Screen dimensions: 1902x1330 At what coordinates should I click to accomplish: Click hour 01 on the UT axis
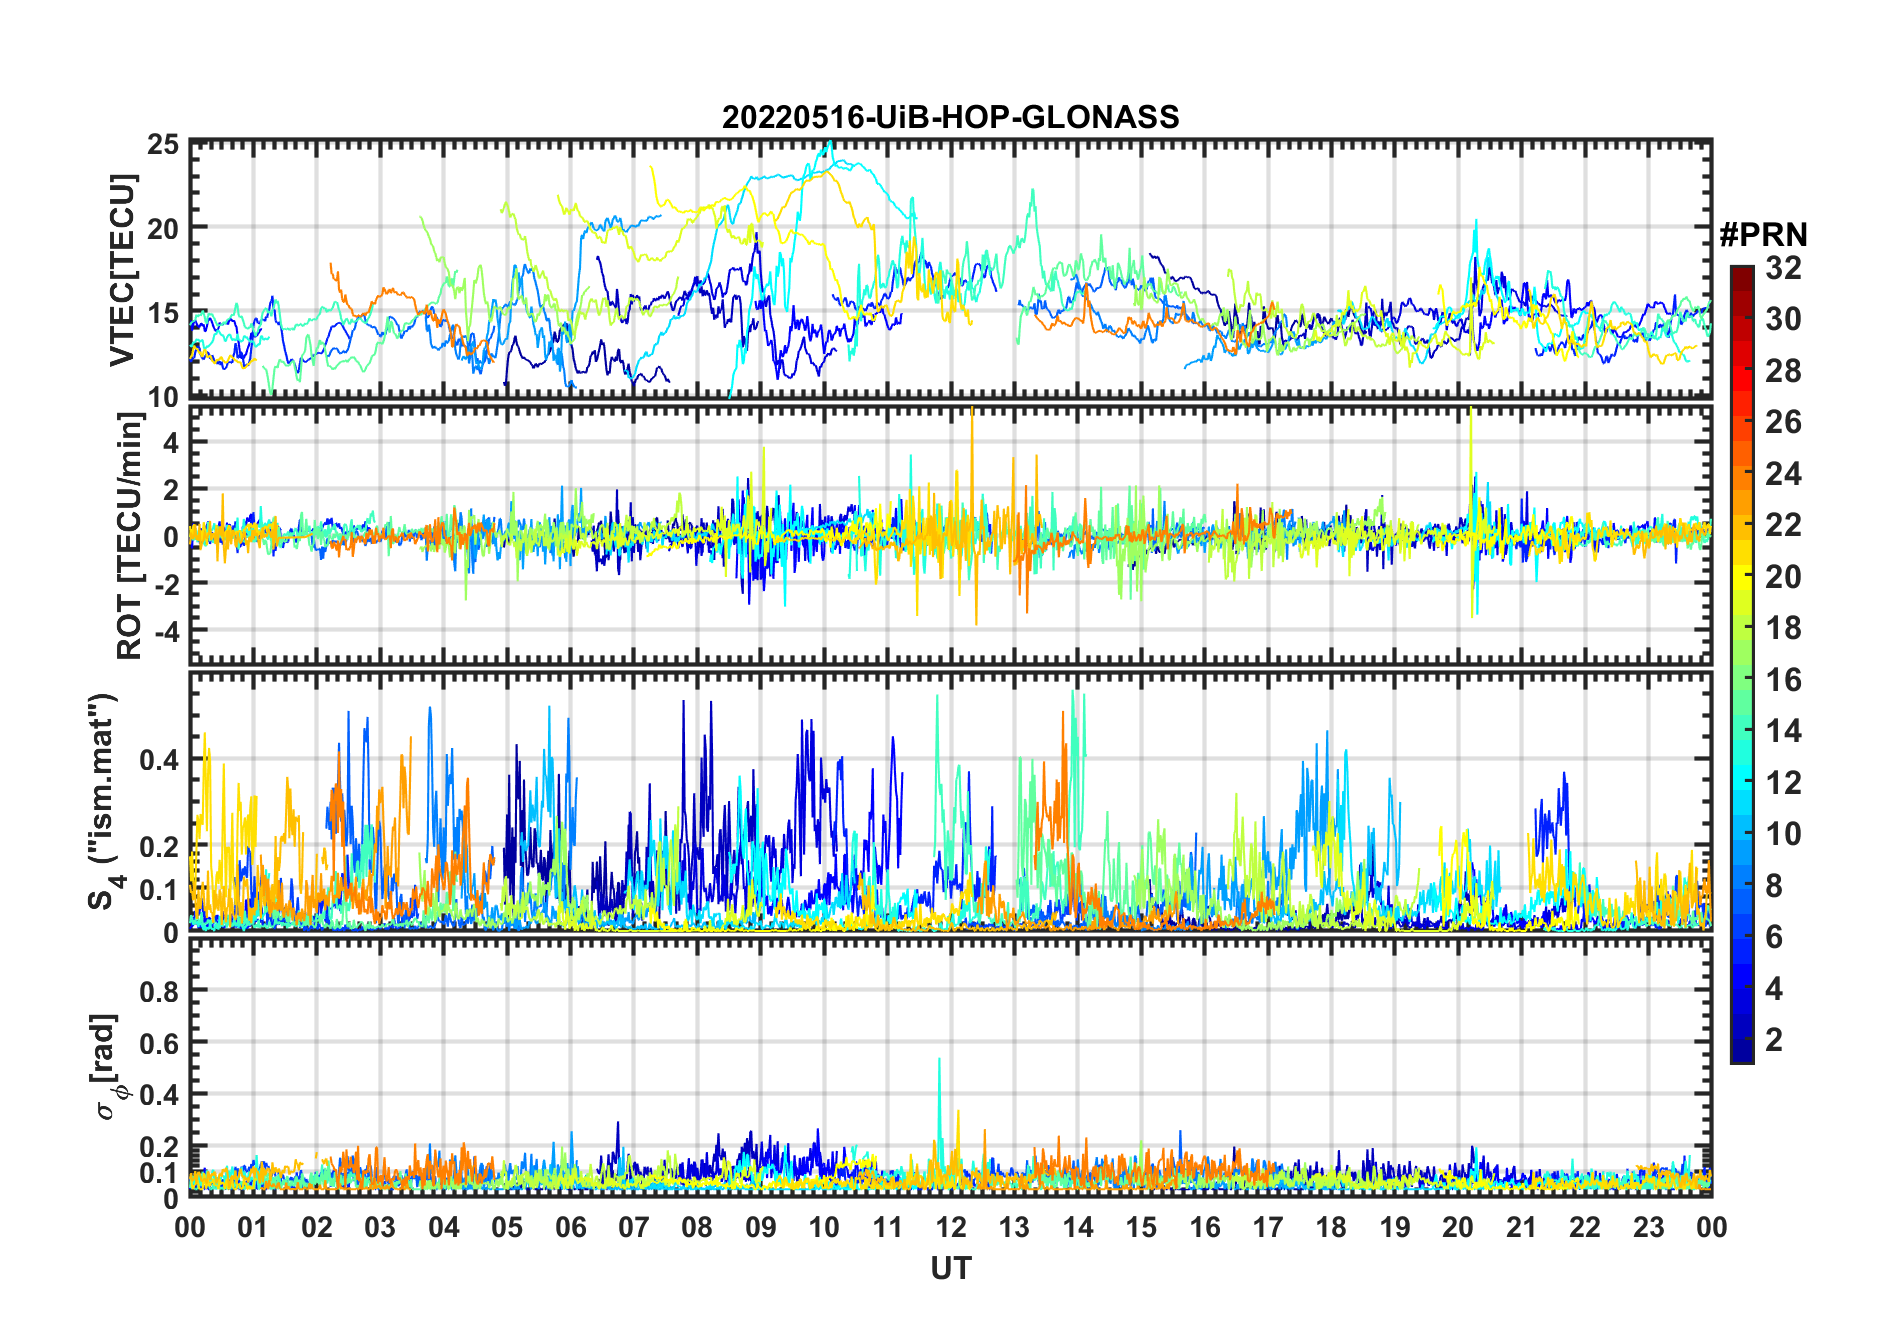[253, 1227]
